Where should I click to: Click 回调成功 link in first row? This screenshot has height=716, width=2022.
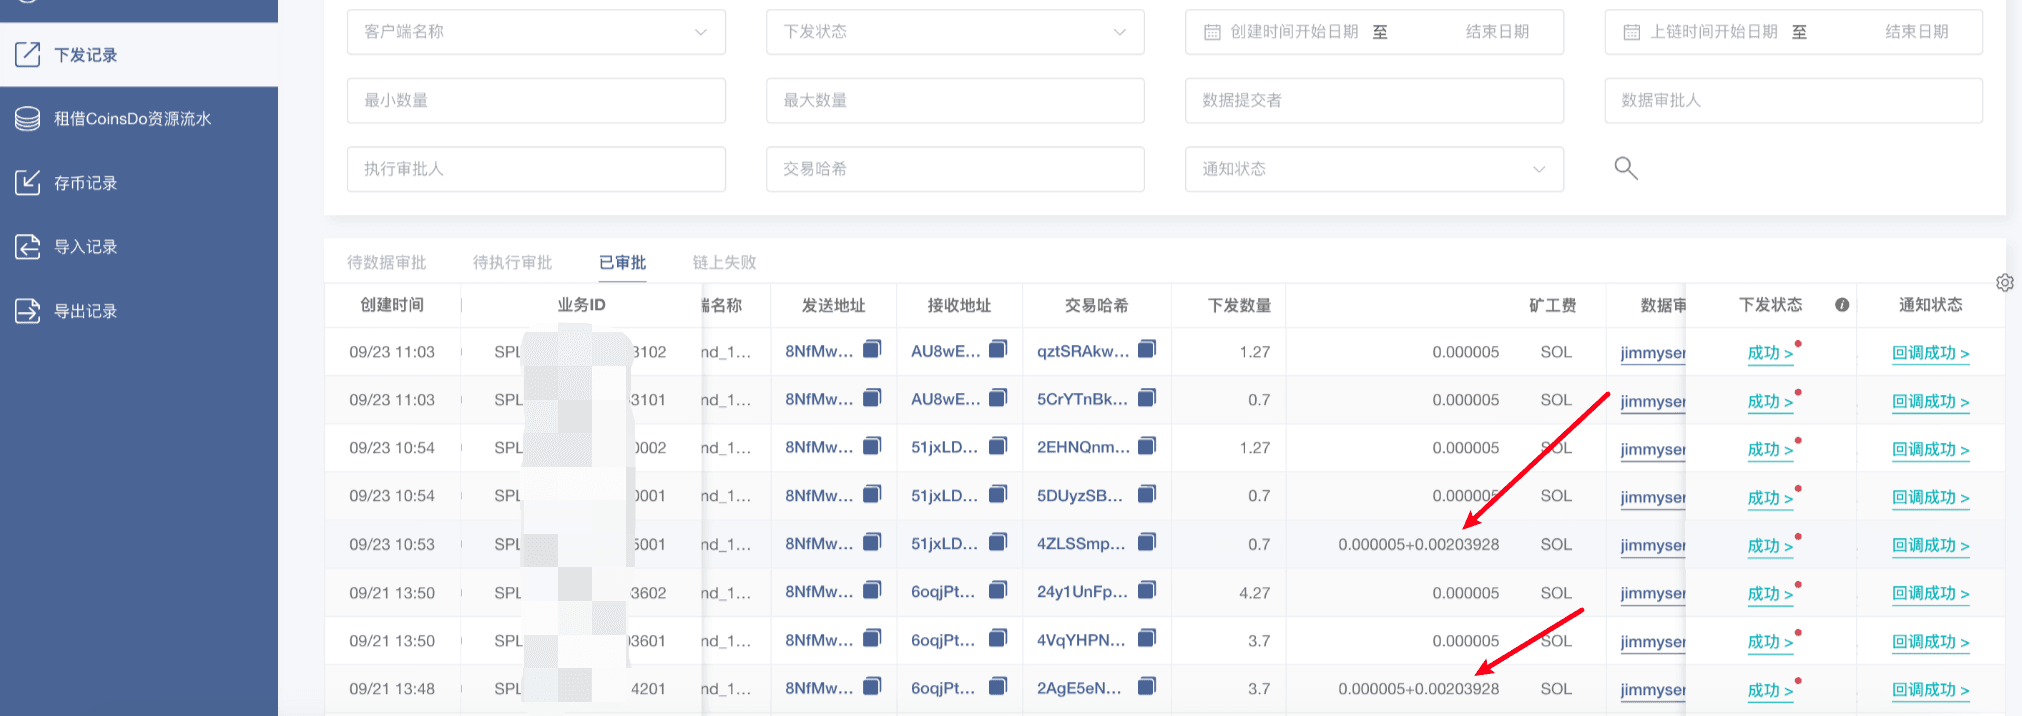[x=1930, y=353]
